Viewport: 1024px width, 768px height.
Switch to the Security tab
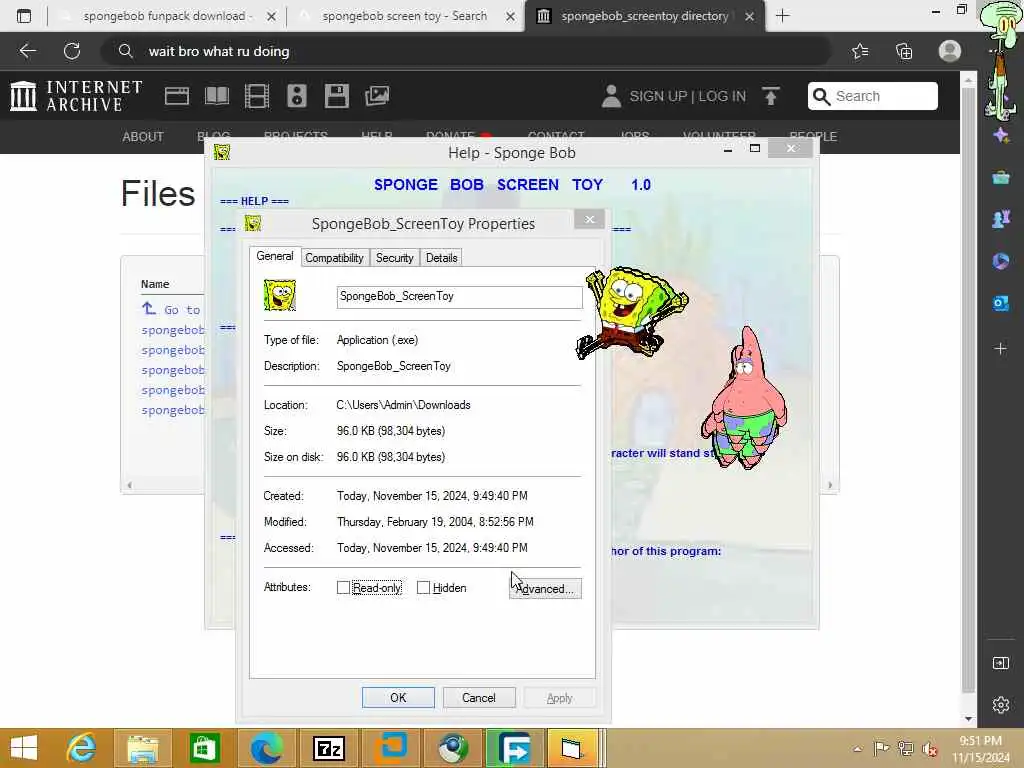(x=394, y=258)
